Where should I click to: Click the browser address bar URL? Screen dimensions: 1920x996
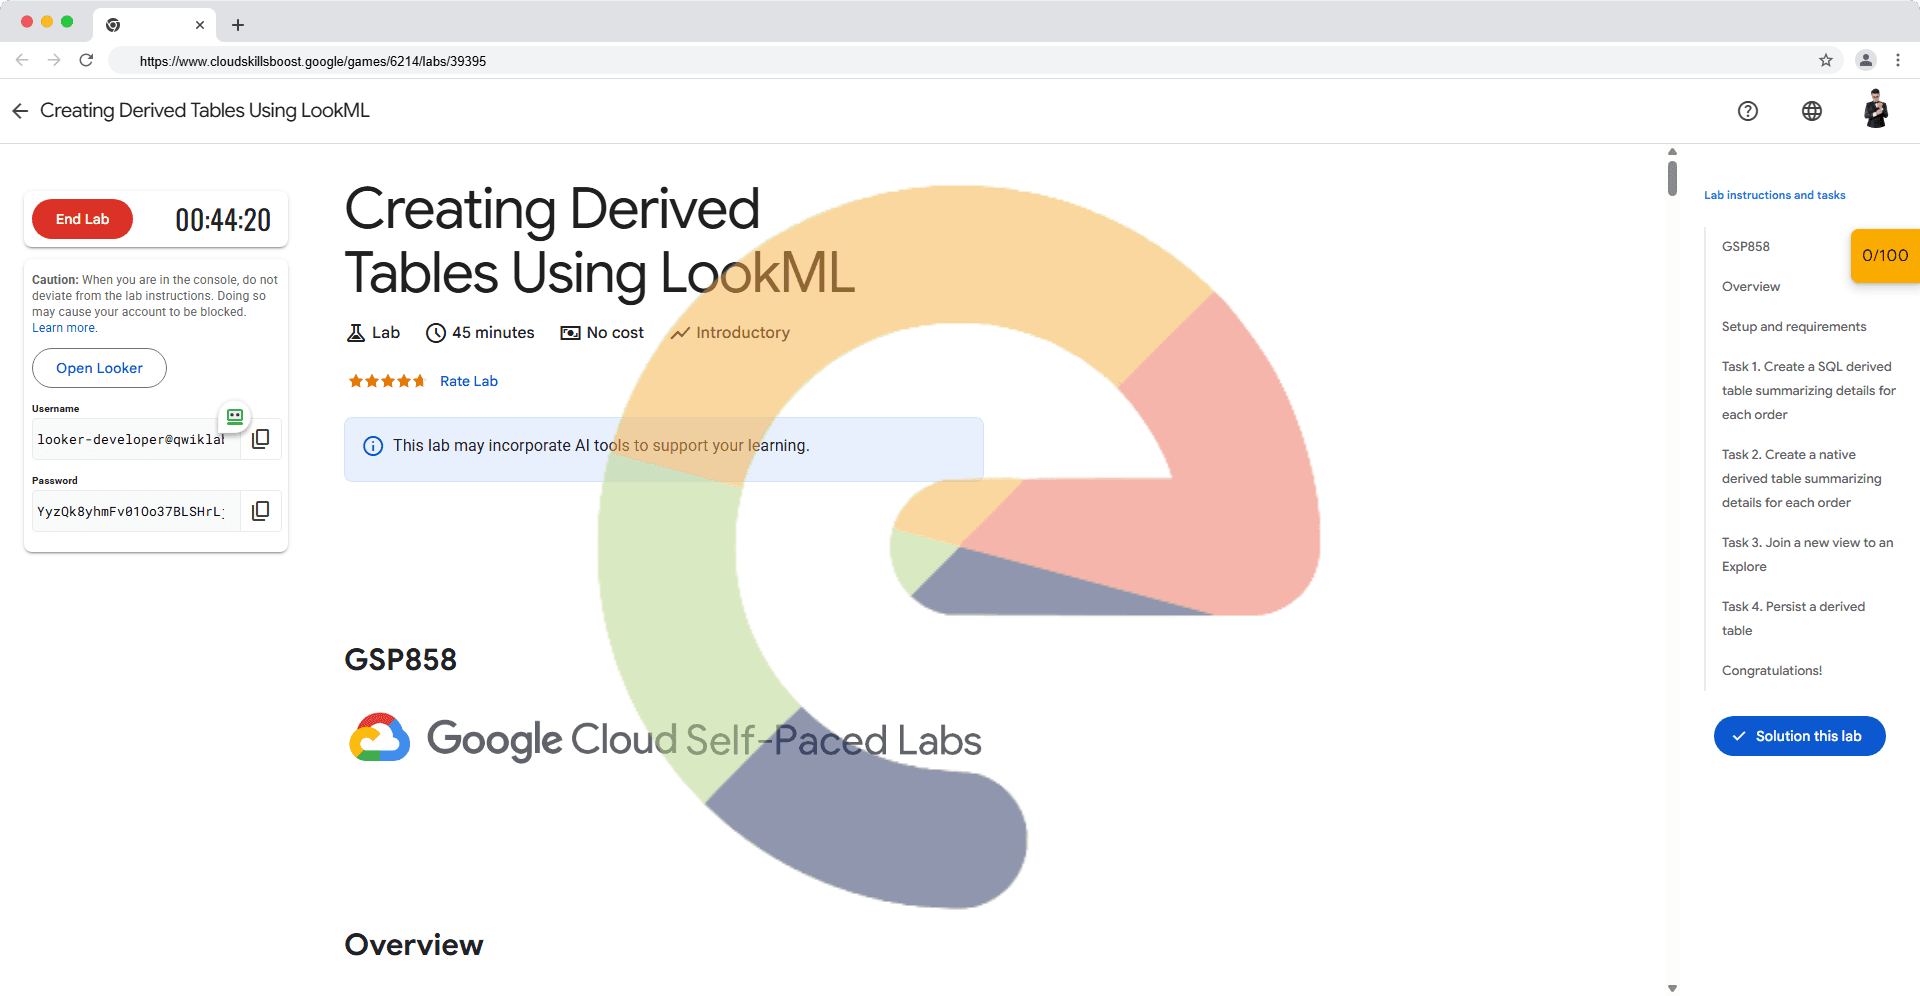pyautogui.click(x=313, y=61)
